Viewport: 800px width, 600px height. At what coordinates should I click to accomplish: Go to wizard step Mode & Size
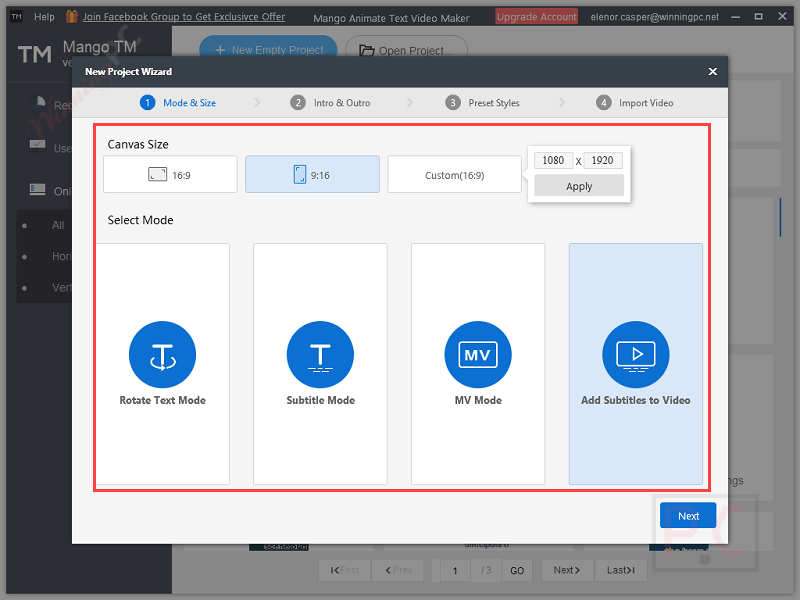[x=178, y=103]
